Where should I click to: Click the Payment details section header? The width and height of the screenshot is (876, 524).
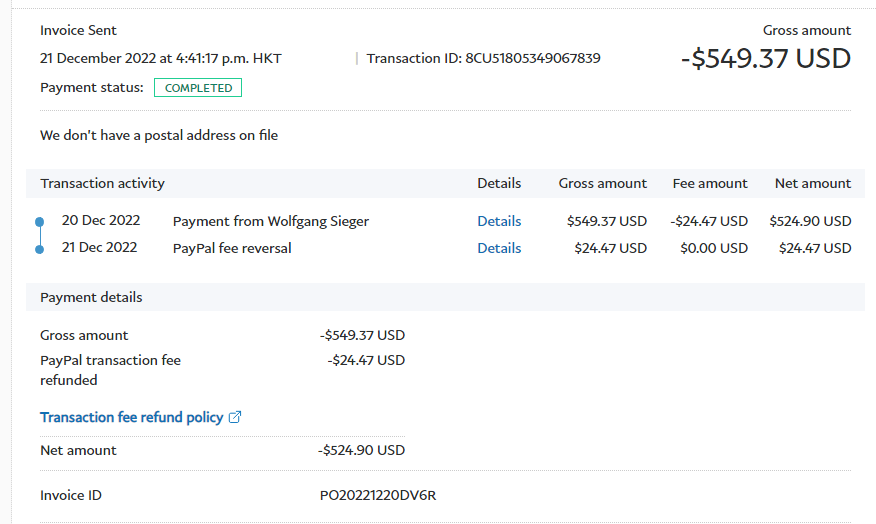(x=91, y=297)
